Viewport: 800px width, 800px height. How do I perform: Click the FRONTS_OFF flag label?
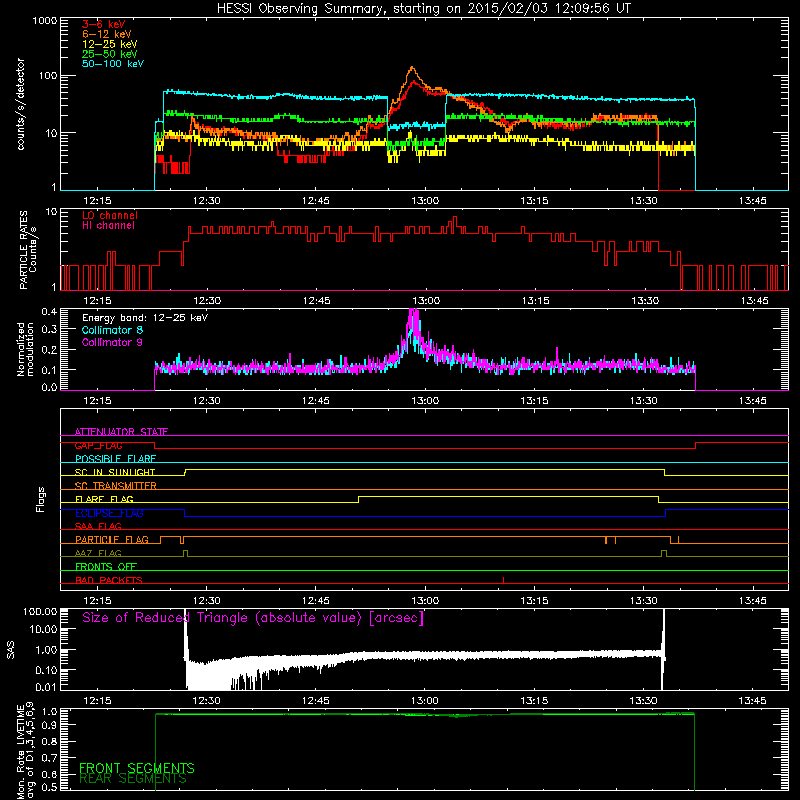pyautogui.click(x=106, y=567)
